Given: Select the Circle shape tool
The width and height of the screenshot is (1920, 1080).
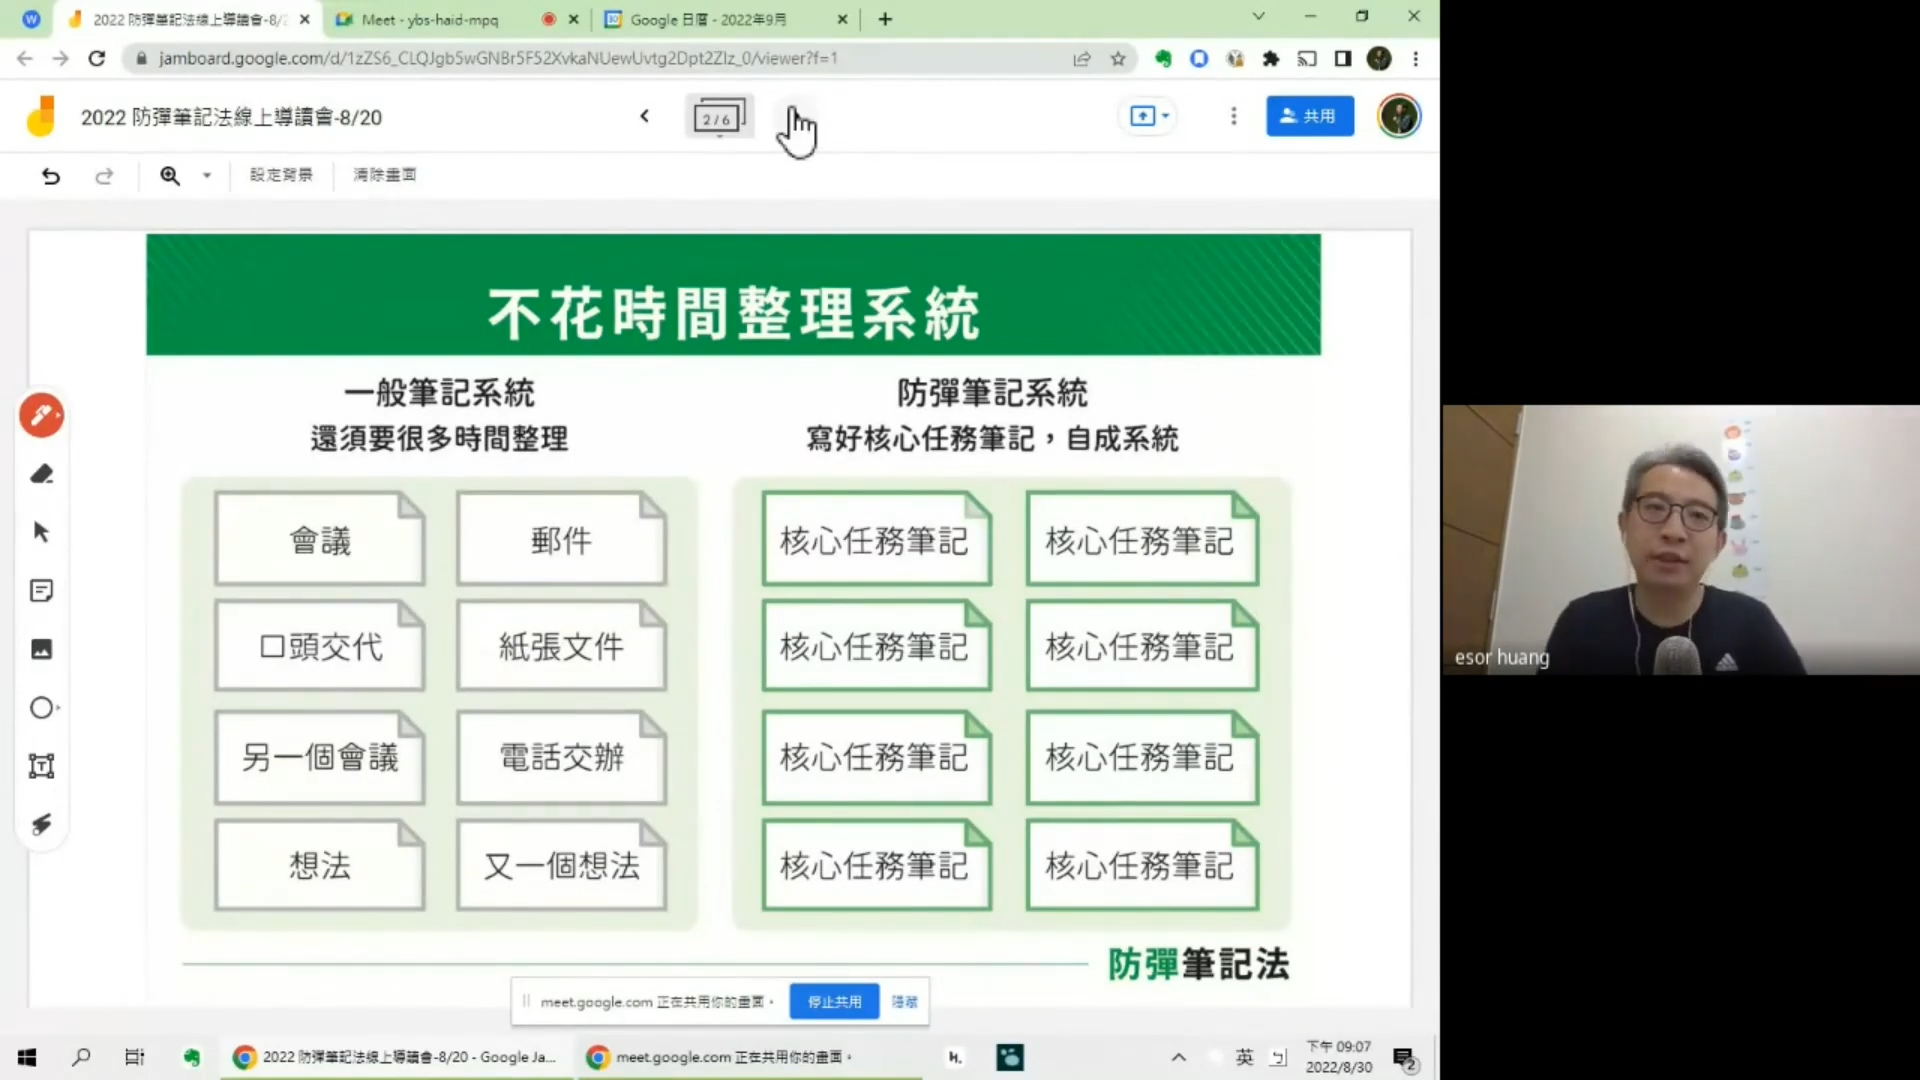Looking at the screenshot, I should point(41,708).
